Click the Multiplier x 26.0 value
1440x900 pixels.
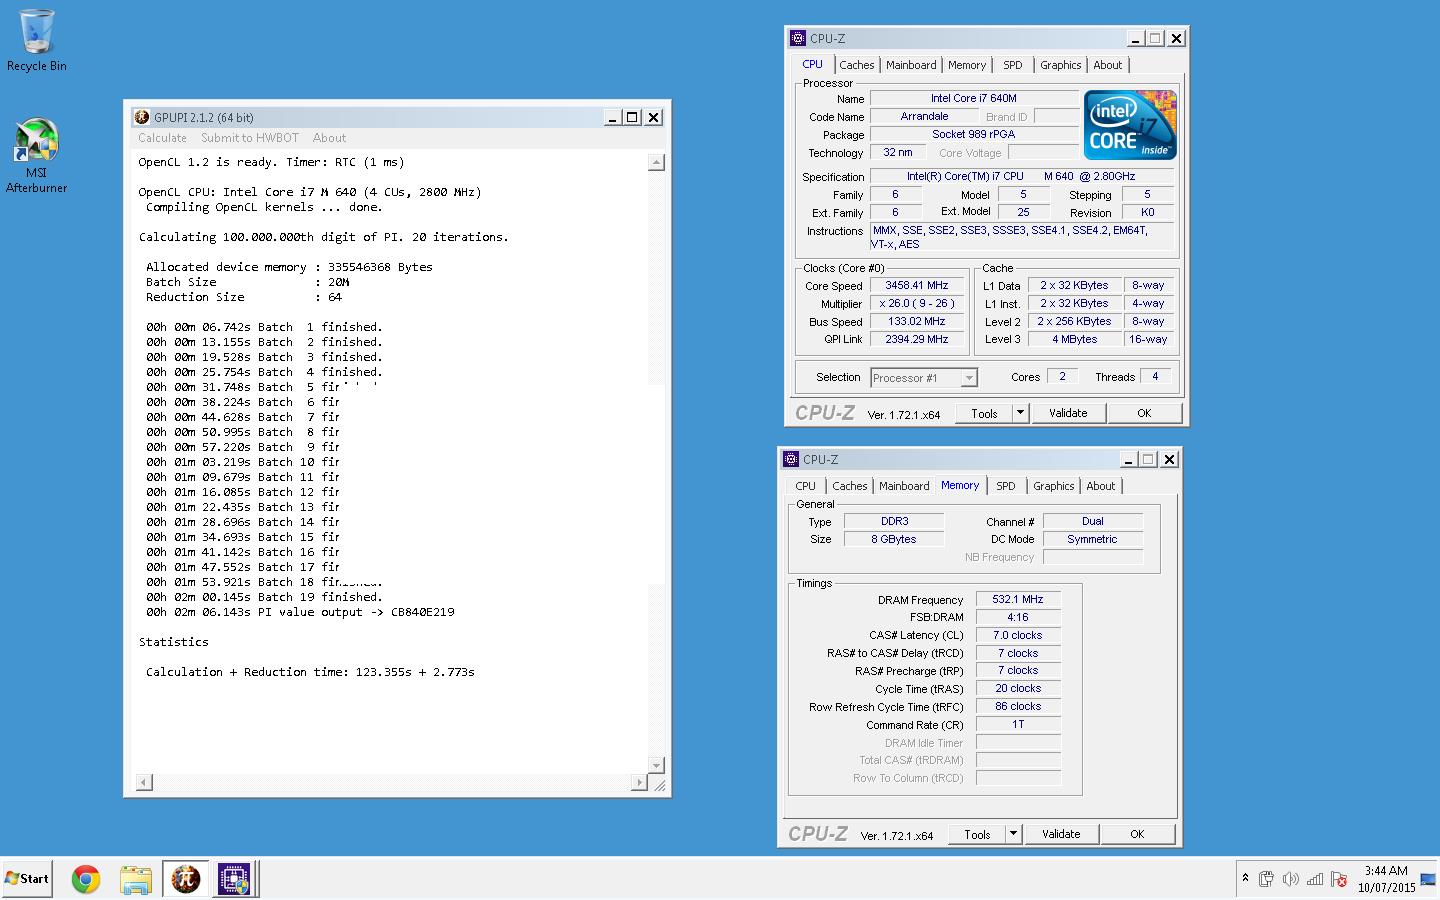tap(917, 304)
